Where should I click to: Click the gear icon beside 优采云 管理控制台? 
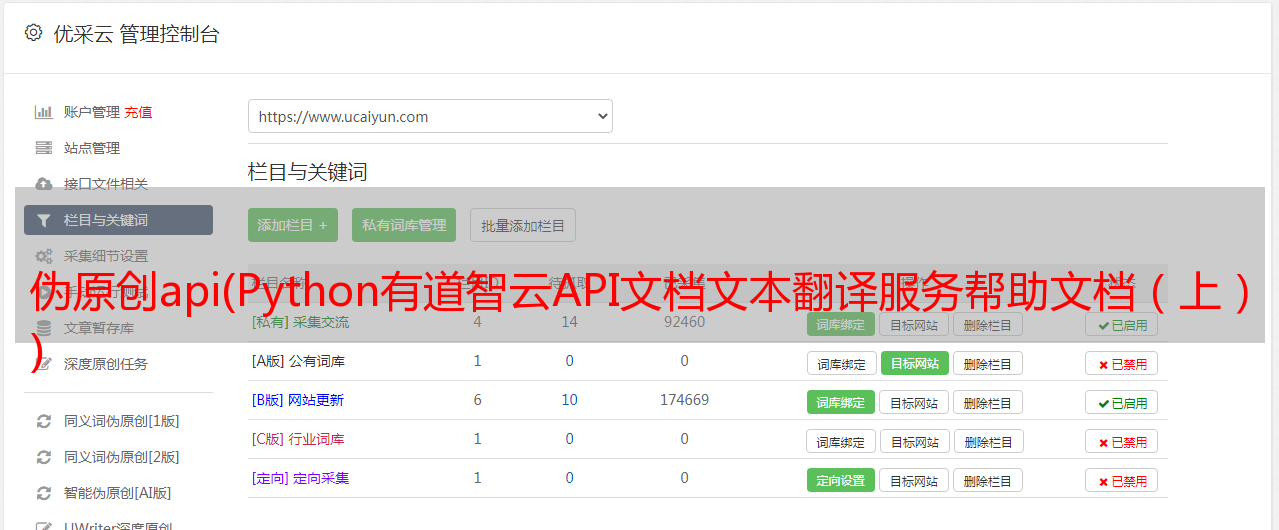[x=34, y=33]
